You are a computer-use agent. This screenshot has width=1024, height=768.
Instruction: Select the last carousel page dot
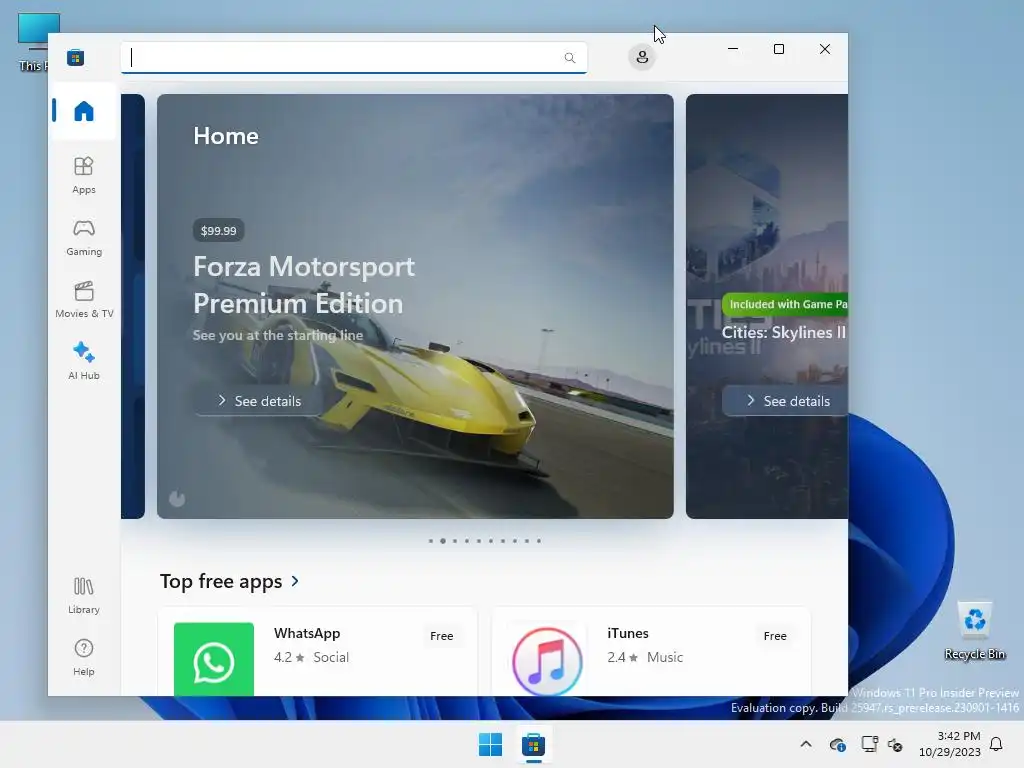point(539,541)
